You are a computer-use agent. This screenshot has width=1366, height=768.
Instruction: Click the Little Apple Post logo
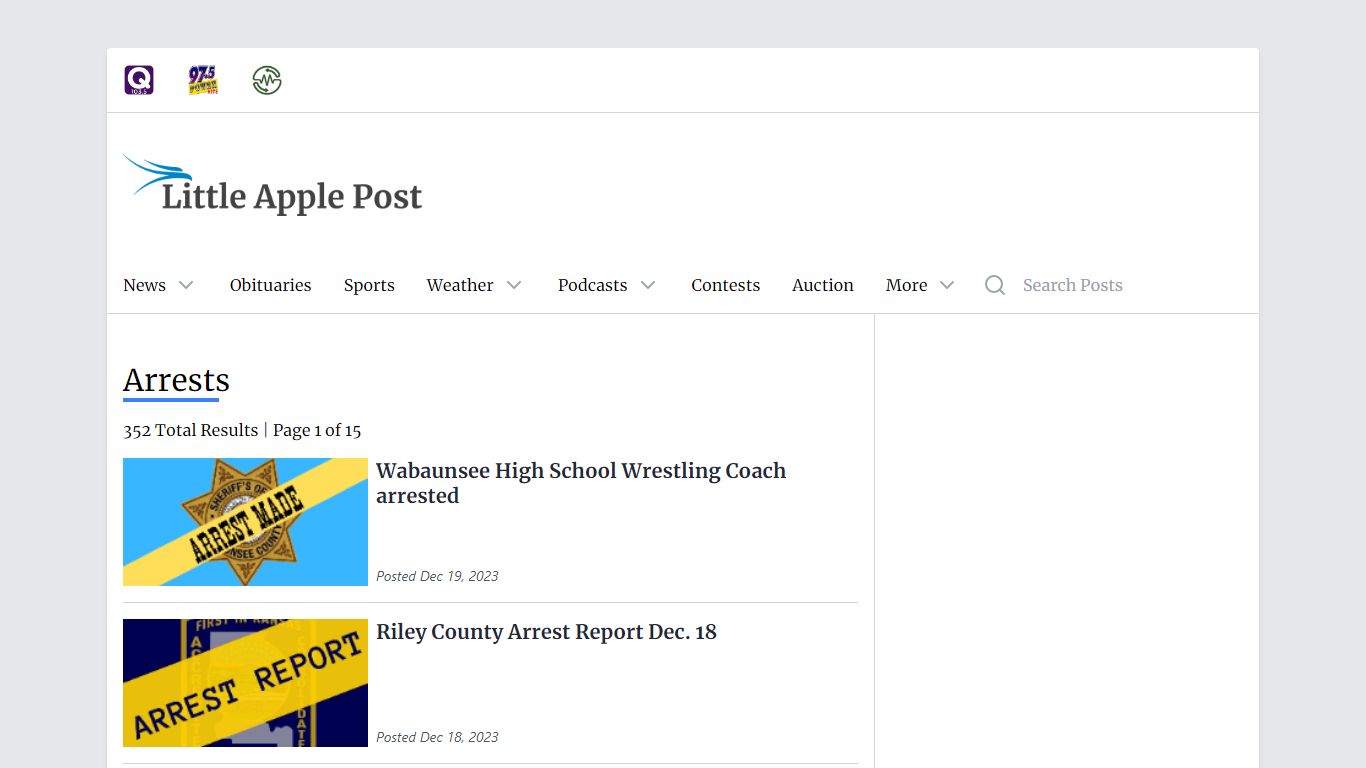[272, 185]
